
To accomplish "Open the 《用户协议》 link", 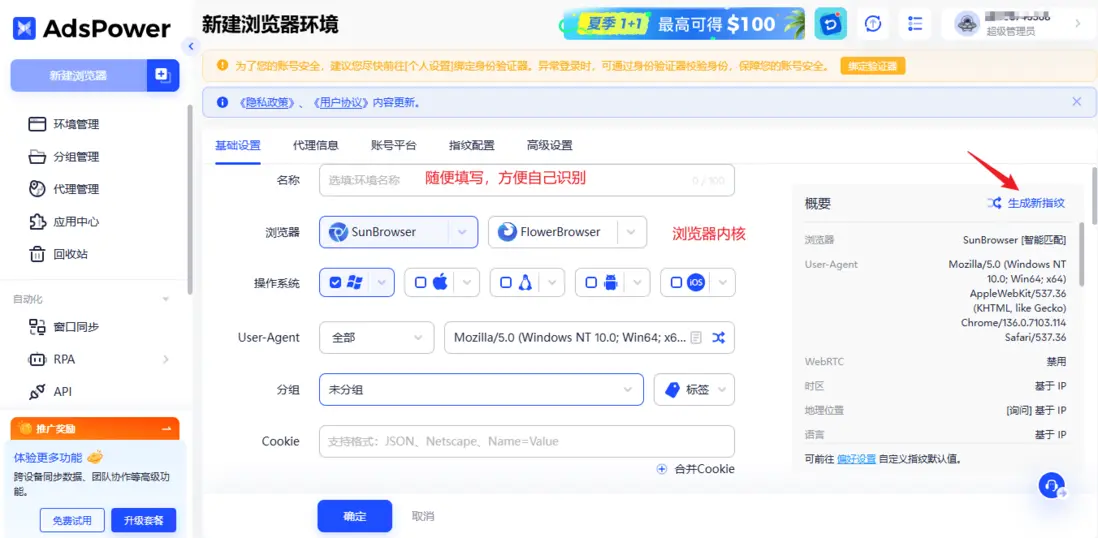I will click(x=342, y=102).
